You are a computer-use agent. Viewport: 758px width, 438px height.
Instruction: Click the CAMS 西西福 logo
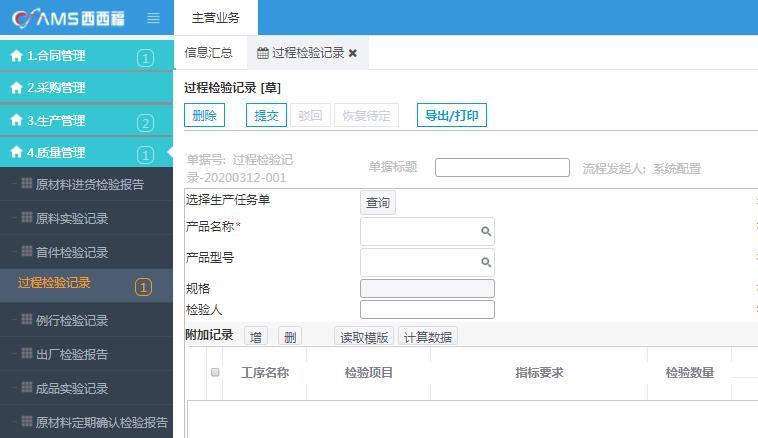point(68,18)
